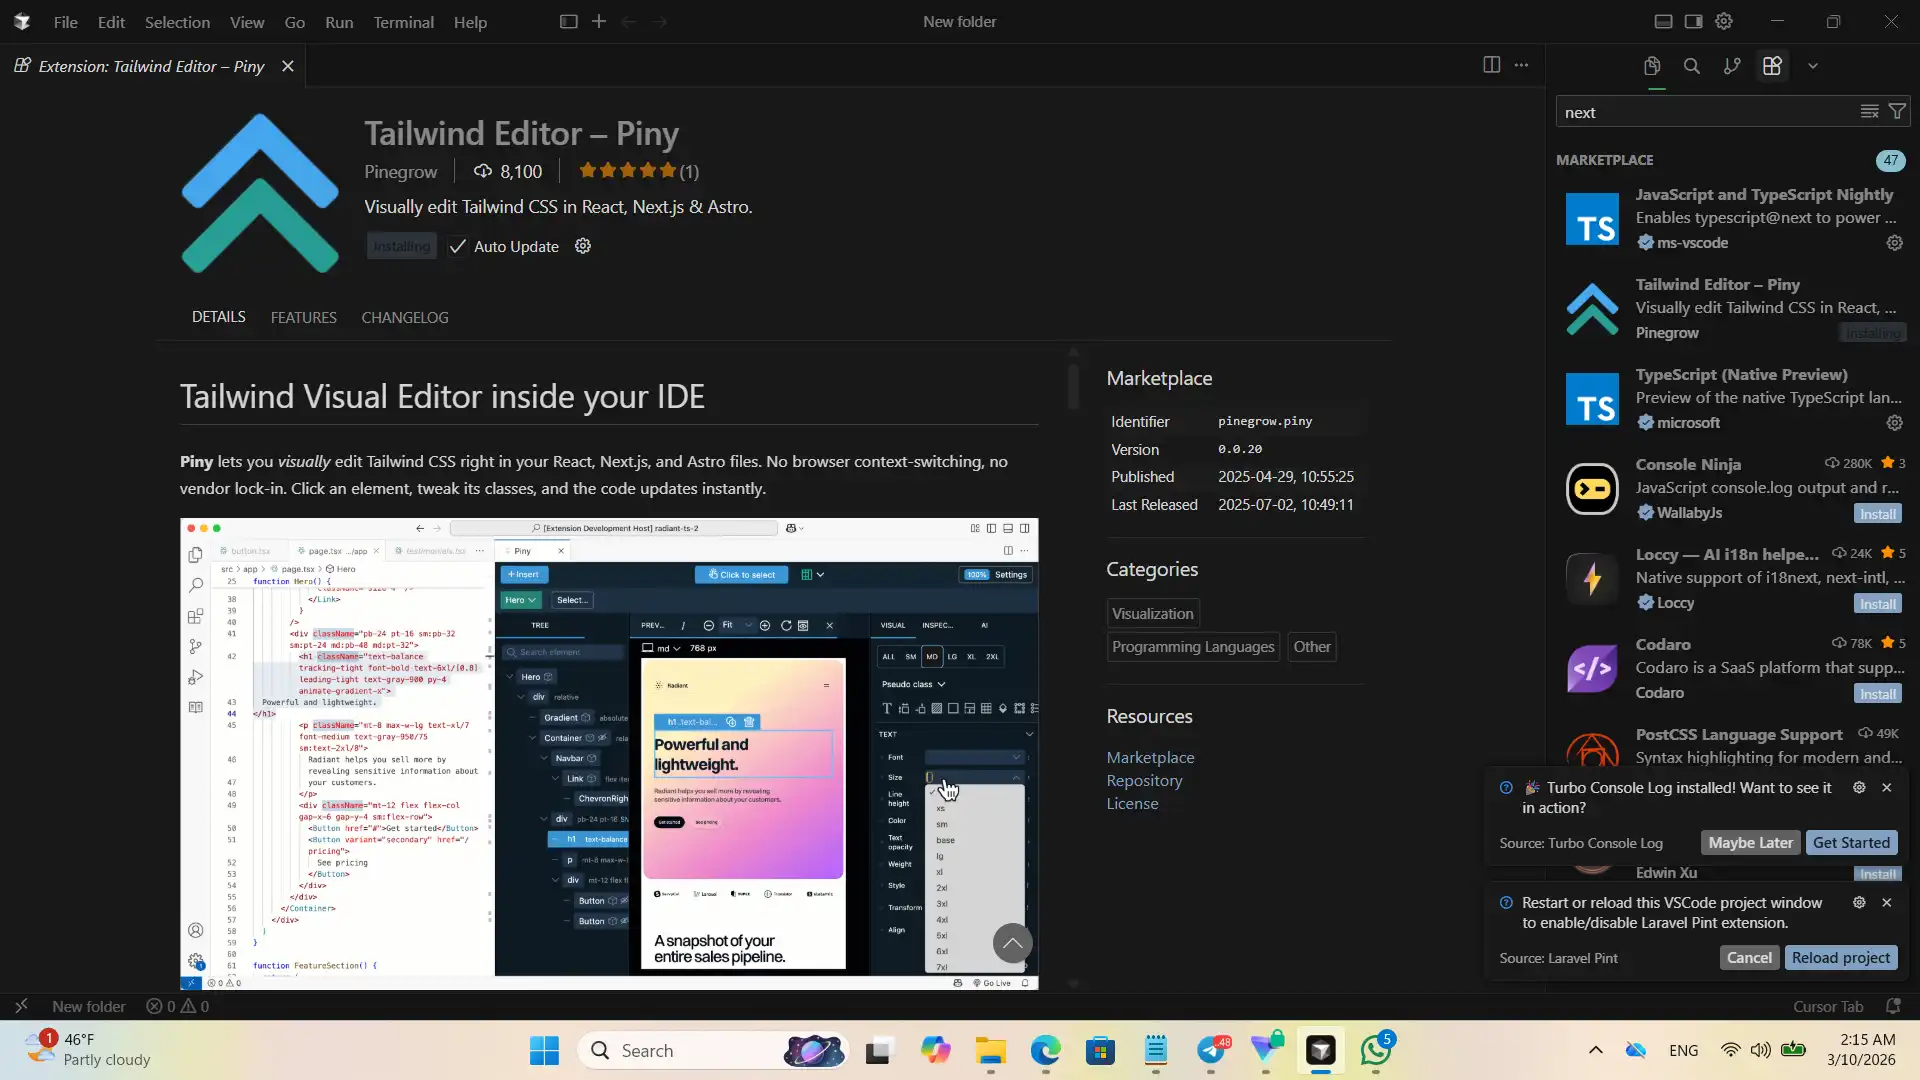Split the editor to the right
This screenshot has width=1920, height=1080.
tap(1491, 65)
